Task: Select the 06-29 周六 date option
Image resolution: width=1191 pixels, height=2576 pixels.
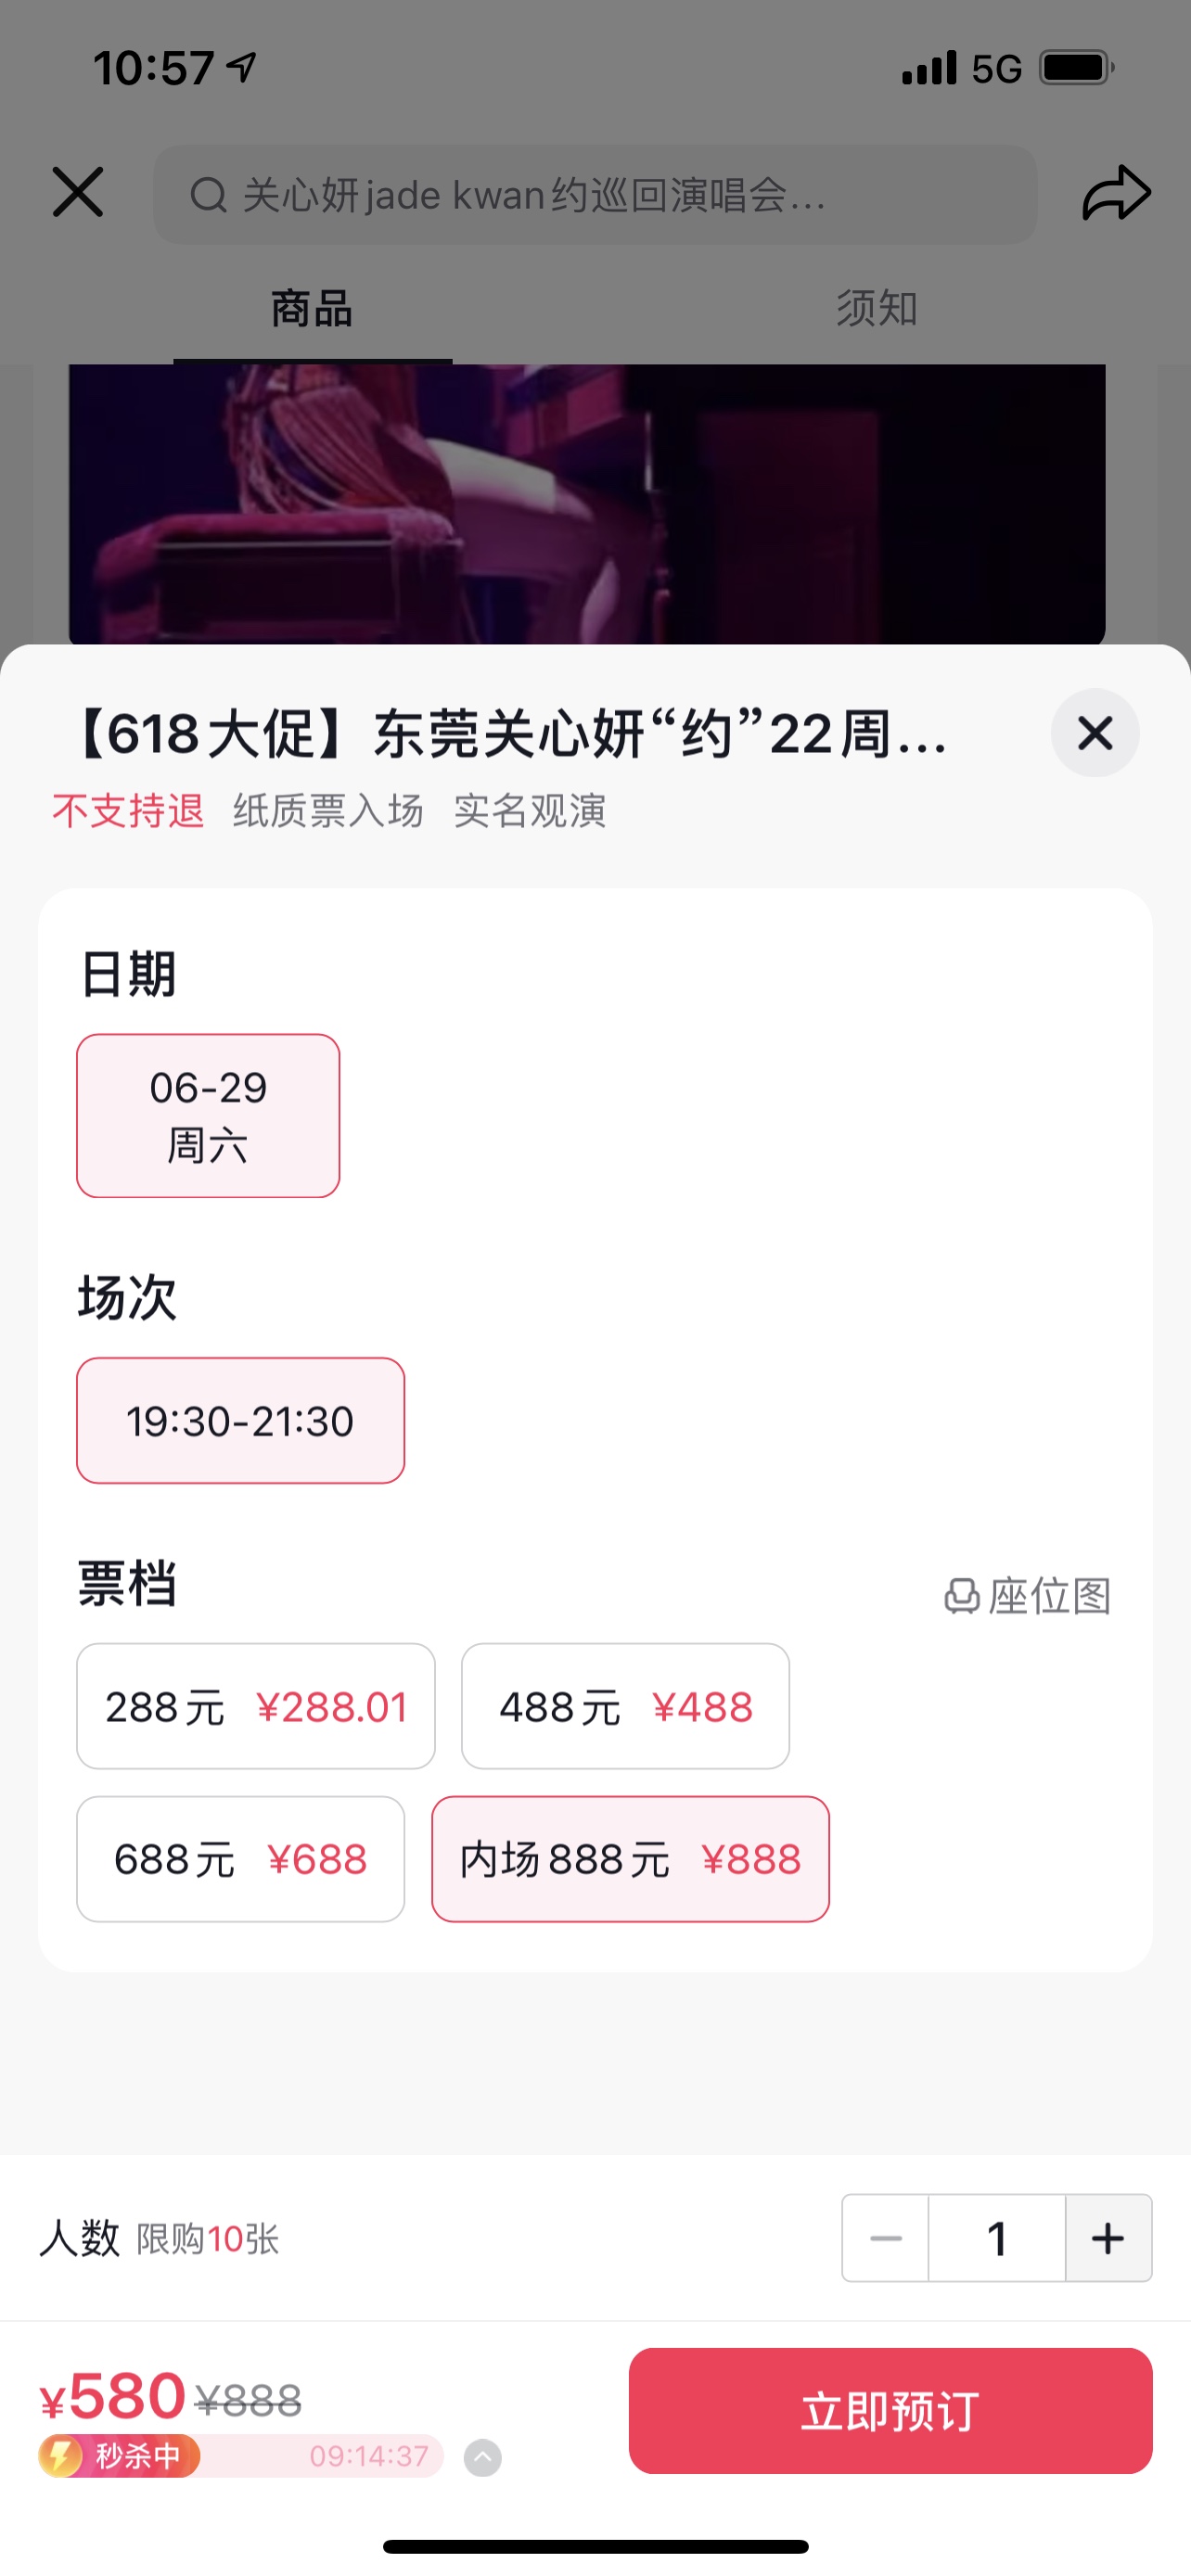Action: pyautogui.click(x=208, y=1116)
